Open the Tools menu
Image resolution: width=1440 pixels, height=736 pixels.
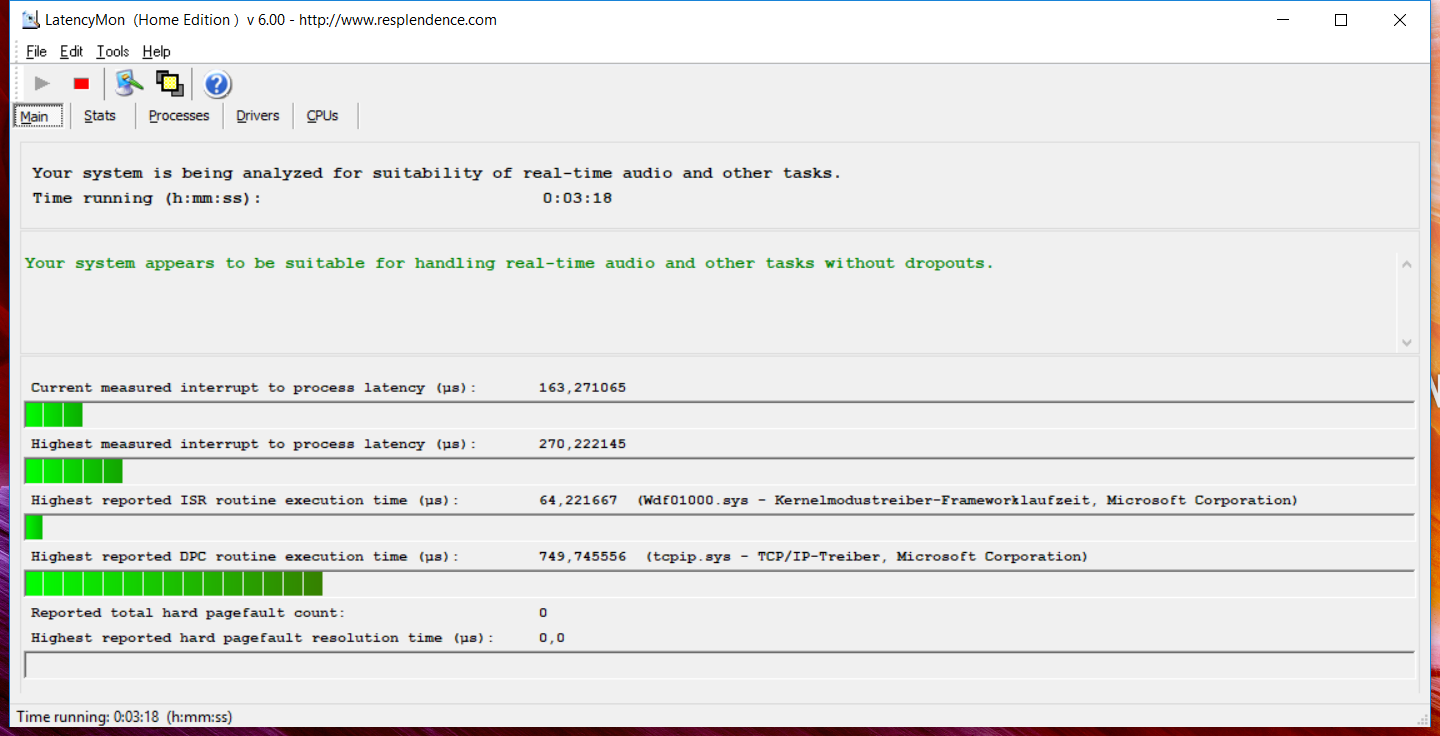(113, 52)
